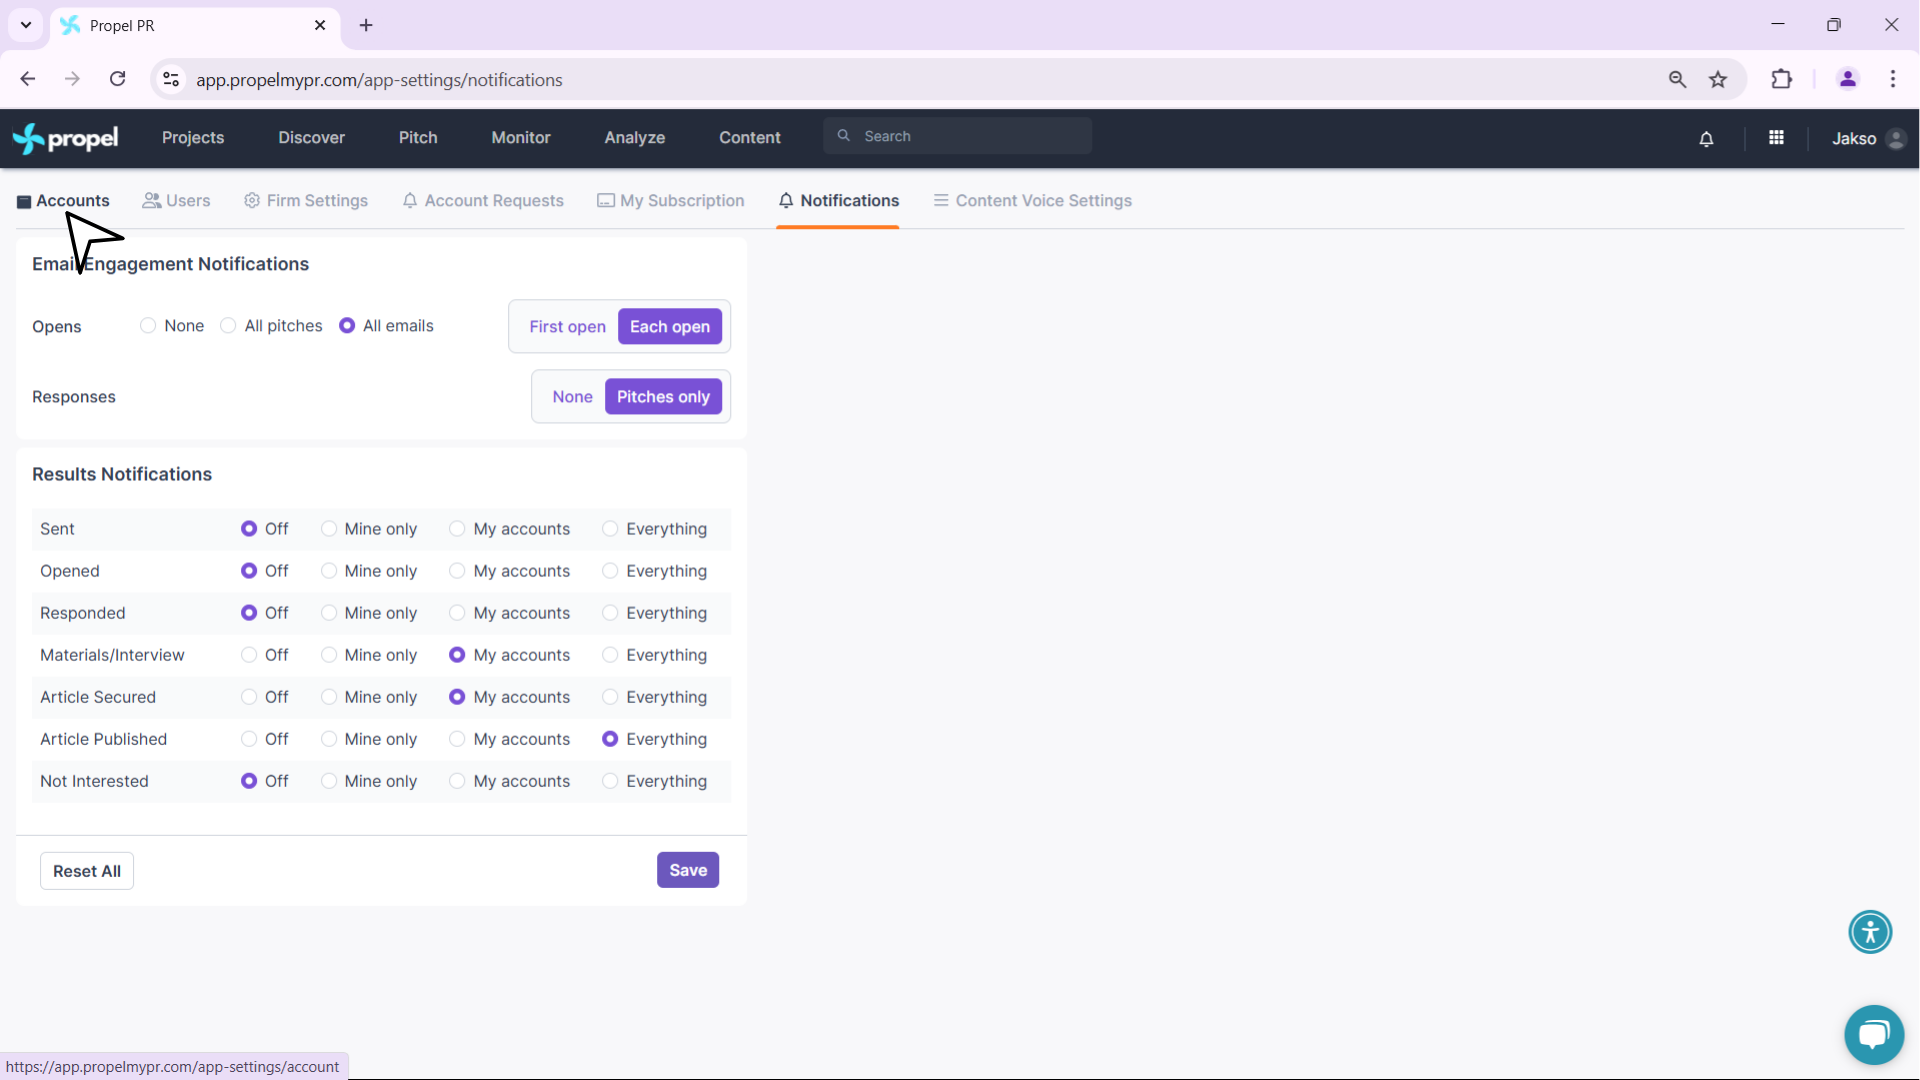The width and height of the screenshot is (1920, 1080).
Task: Set Opened to My accounts
Action: [x=457, y=571]
